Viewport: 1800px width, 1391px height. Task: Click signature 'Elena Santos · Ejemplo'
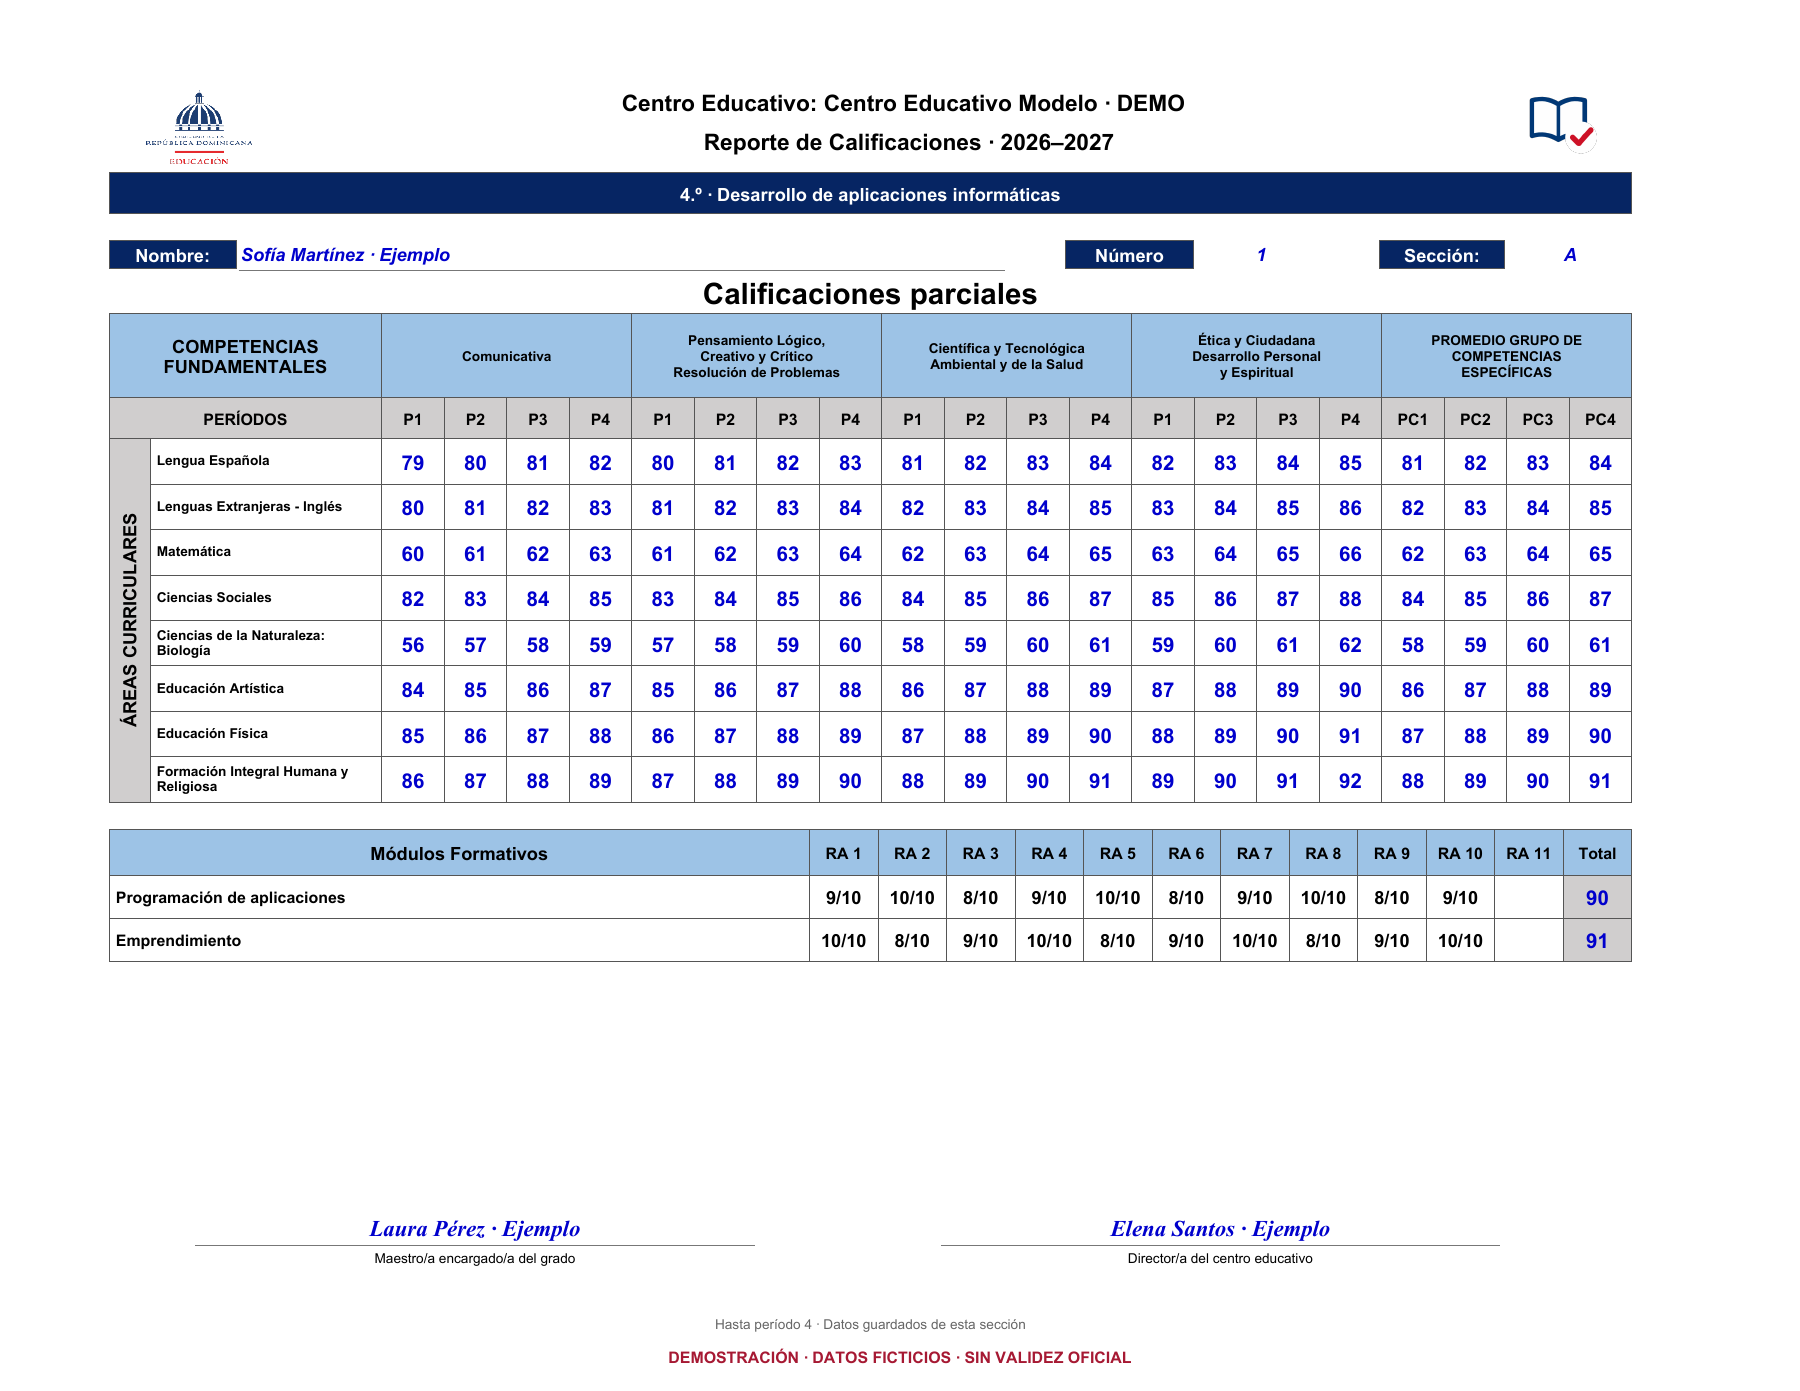(x=1220, y=1229)
